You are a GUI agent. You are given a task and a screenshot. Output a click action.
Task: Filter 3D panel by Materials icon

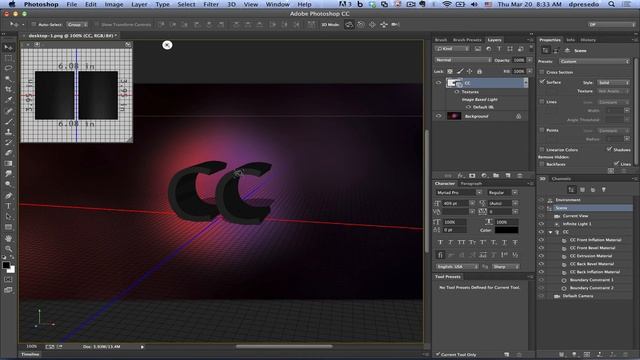(x=593, y=190)
